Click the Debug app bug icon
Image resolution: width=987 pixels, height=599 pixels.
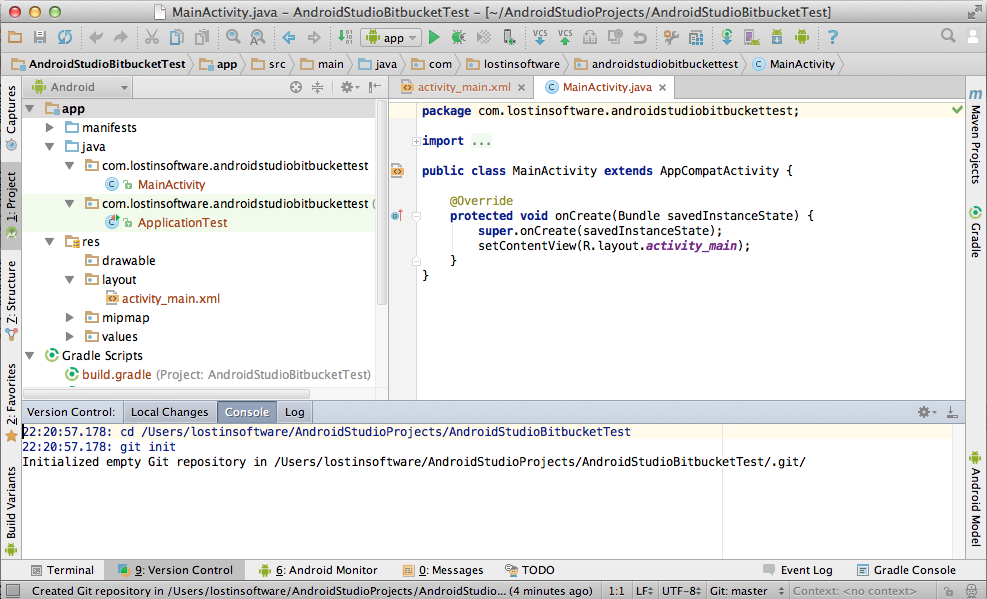[x=458, y=37]
